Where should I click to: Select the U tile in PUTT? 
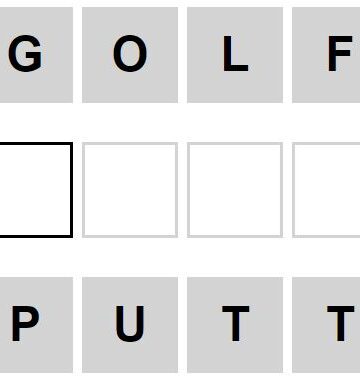(130, 325)
